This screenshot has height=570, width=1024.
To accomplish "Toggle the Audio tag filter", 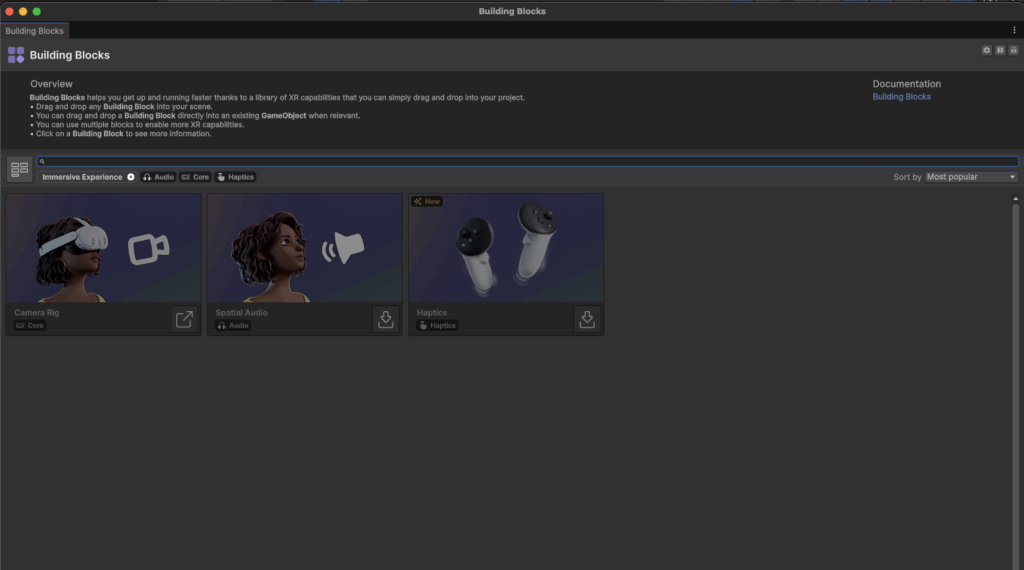I will click(x=158, y=177).
